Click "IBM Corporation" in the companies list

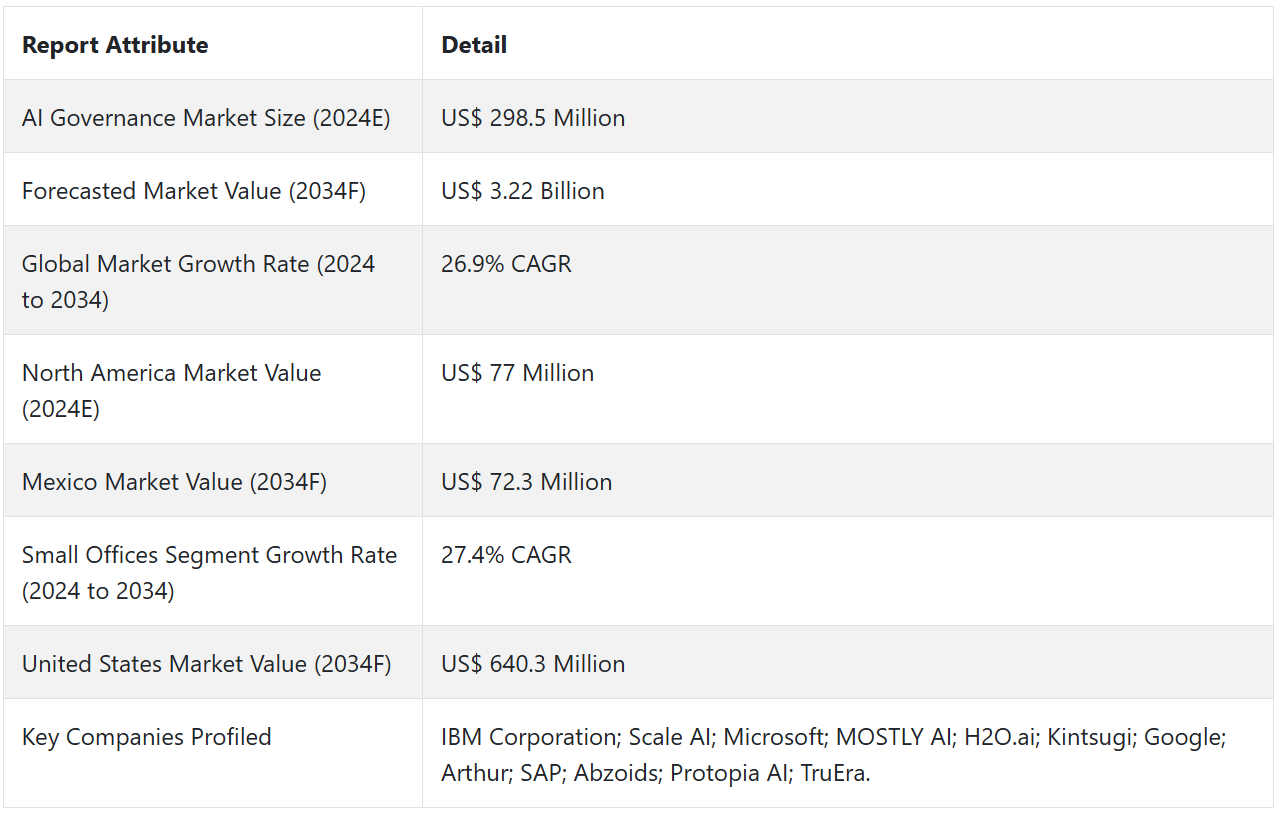pos(529,737)
